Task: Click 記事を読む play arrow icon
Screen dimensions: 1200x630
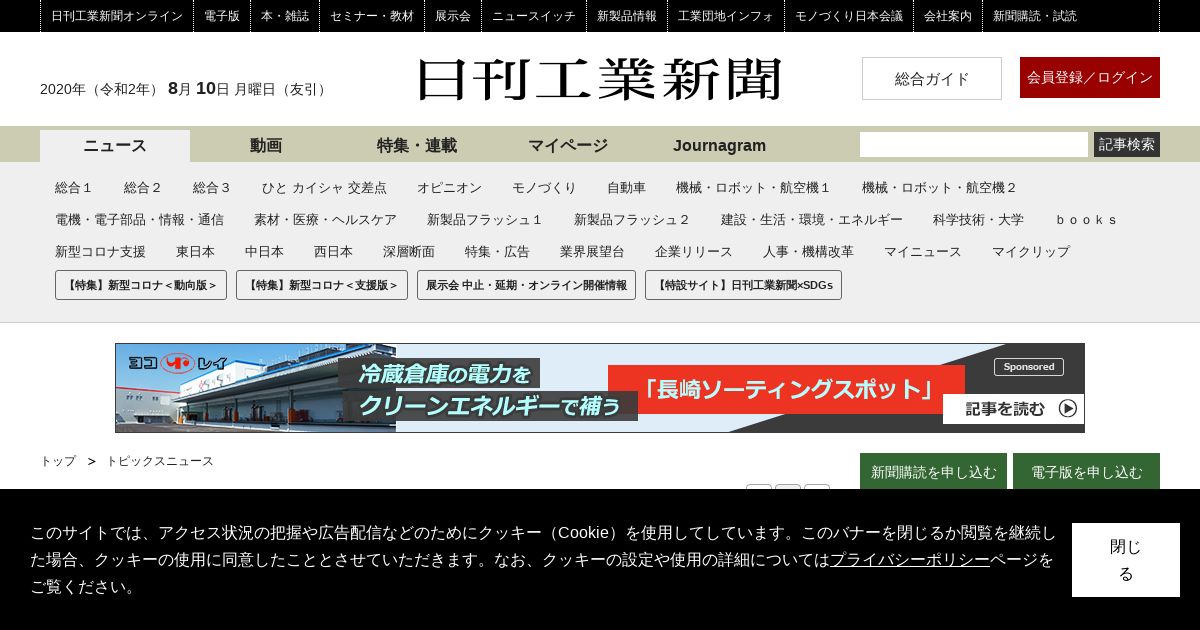Action: click(x=1068, y=408)
